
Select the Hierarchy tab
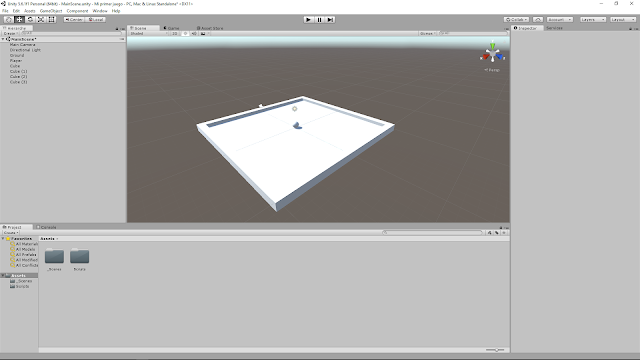pos(16,28)
